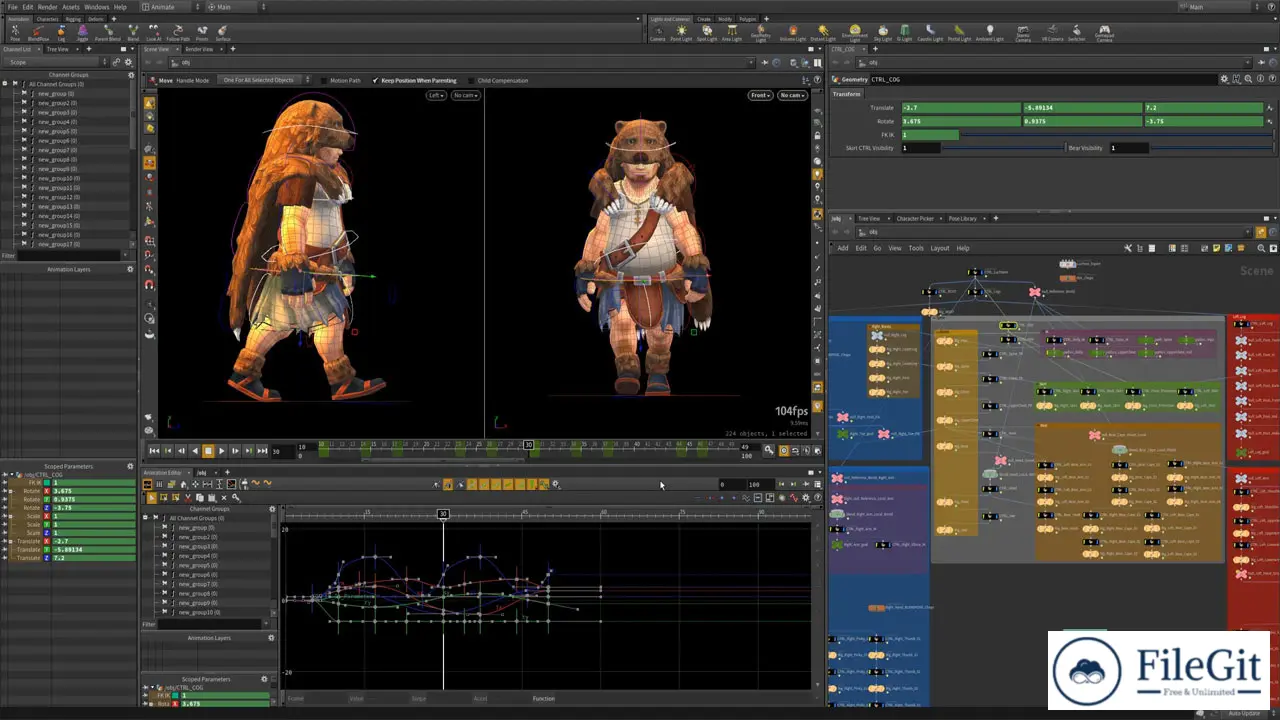Add a Distant Light from the shelf

click(x=823, y=33)
